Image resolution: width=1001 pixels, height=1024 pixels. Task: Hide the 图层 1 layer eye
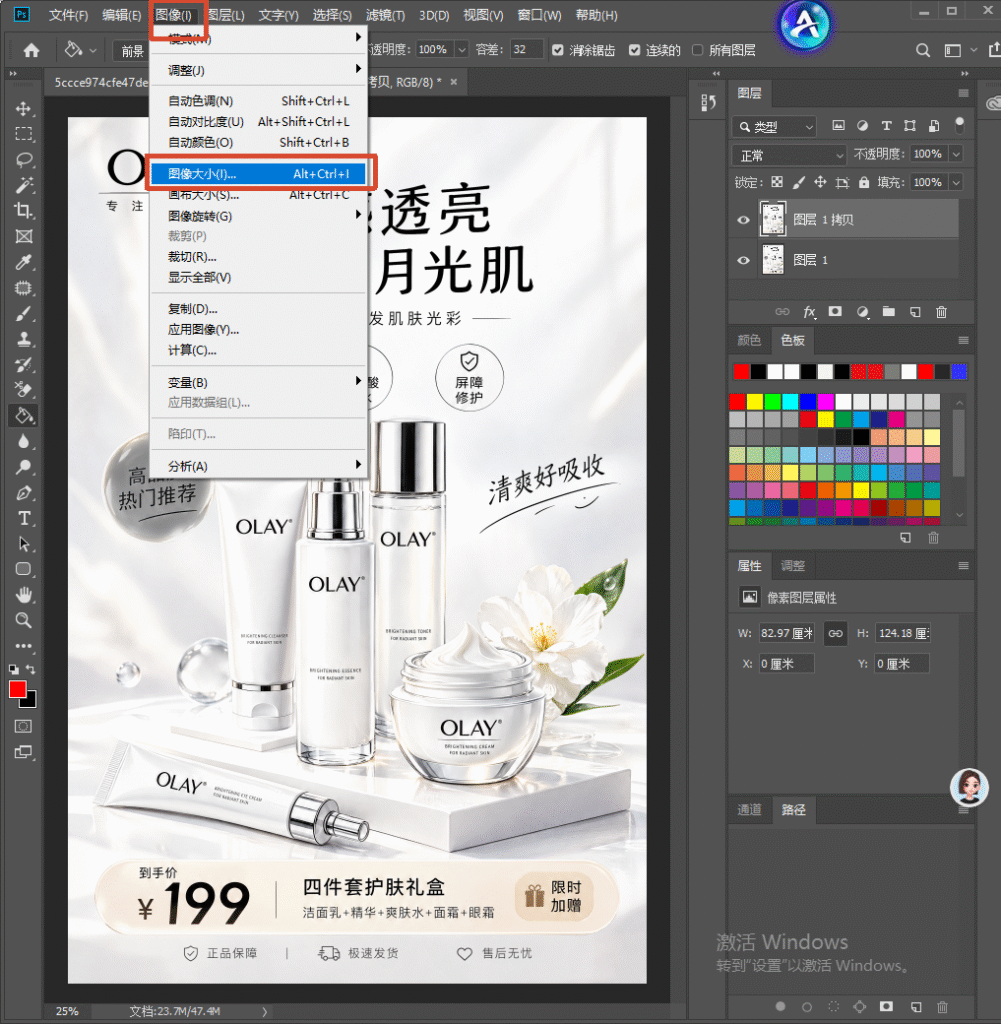pos(743,260)
